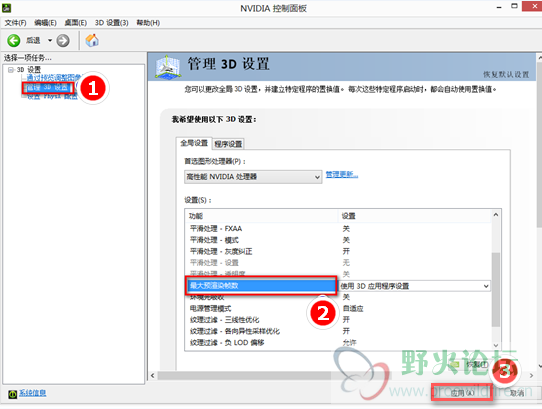
Task: Click the 自适应 value for power management
Action: click(353, 308)
